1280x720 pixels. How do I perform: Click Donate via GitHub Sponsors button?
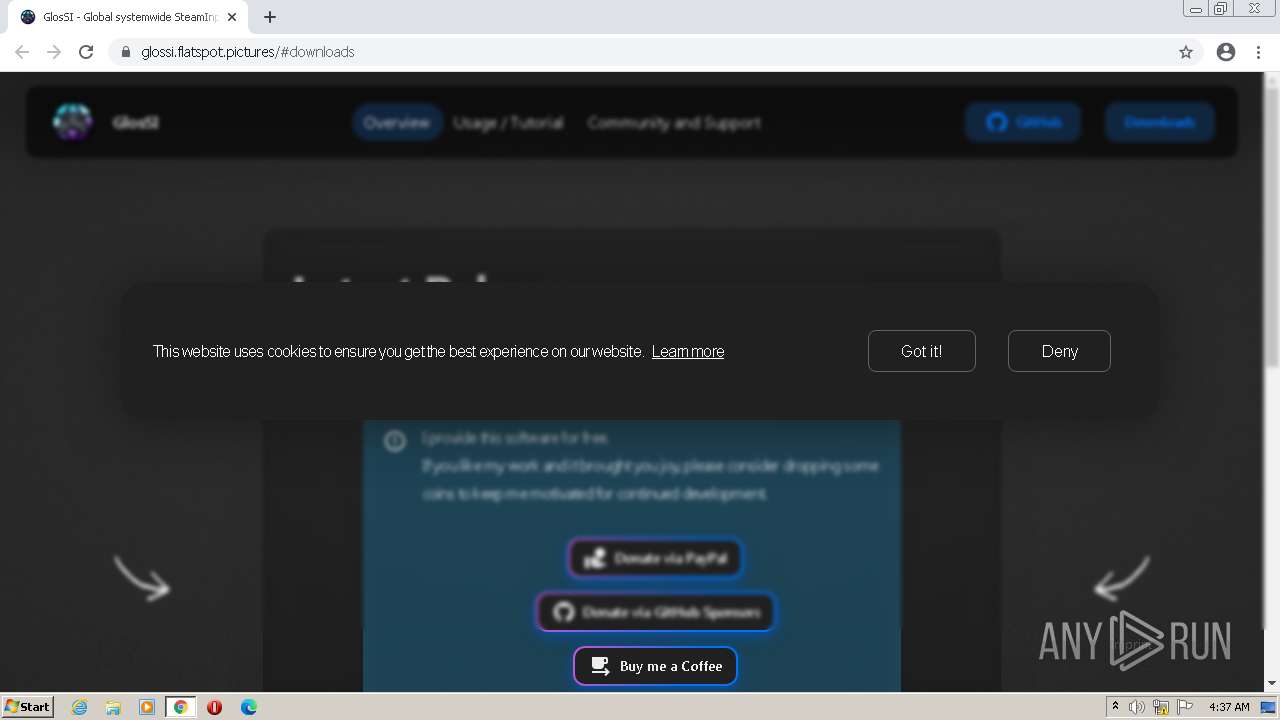click(x=655, y=612)
